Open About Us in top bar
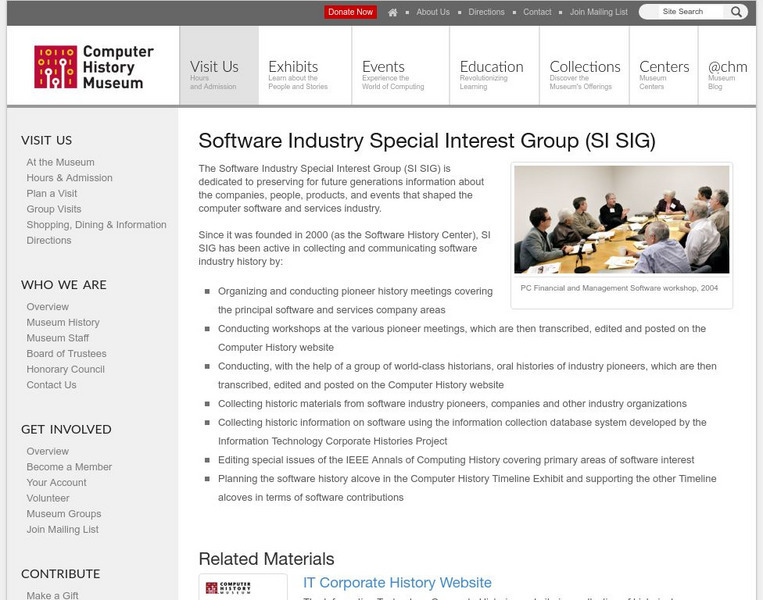Image resolution: width=763 pixels, height=600 pixels. click(433, 12)
